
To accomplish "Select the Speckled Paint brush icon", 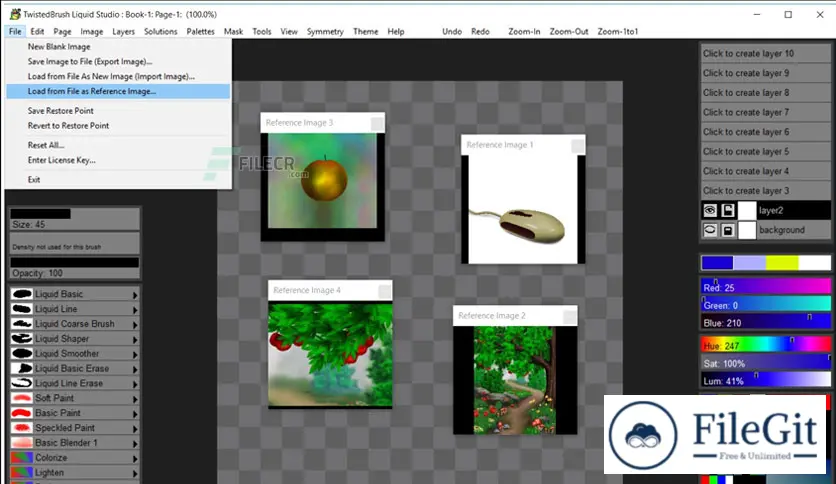I will pos(22,428).
